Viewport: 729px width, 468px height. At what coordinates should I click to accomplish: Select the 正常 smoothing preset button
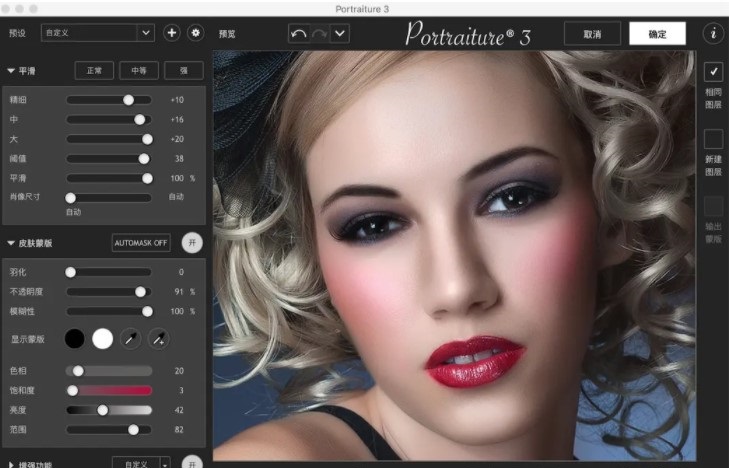click(94, 71)
